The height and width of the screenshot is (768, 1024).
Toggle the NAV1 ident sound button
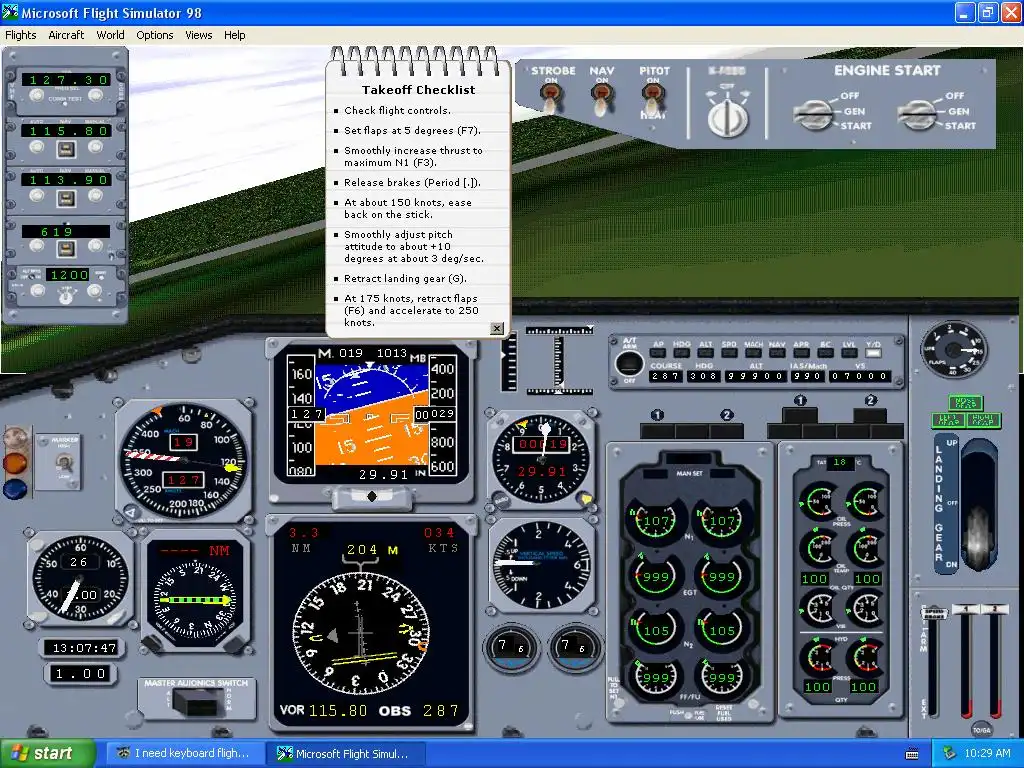tap(65, 150)
